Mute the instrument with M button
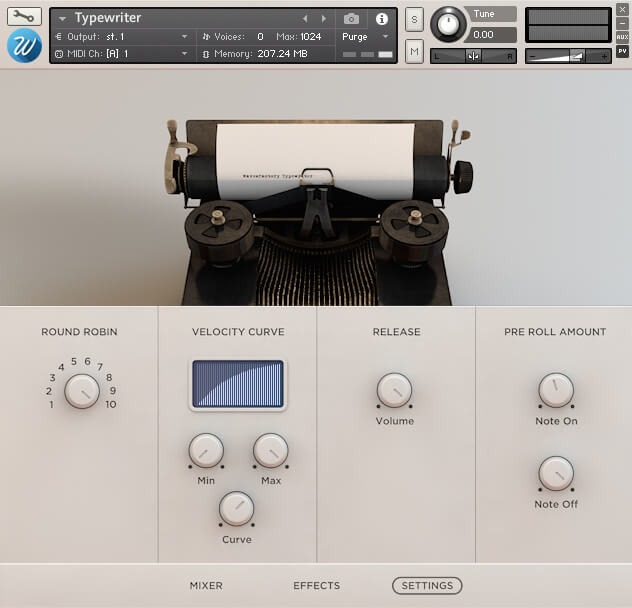 click(x=414, y=51)
